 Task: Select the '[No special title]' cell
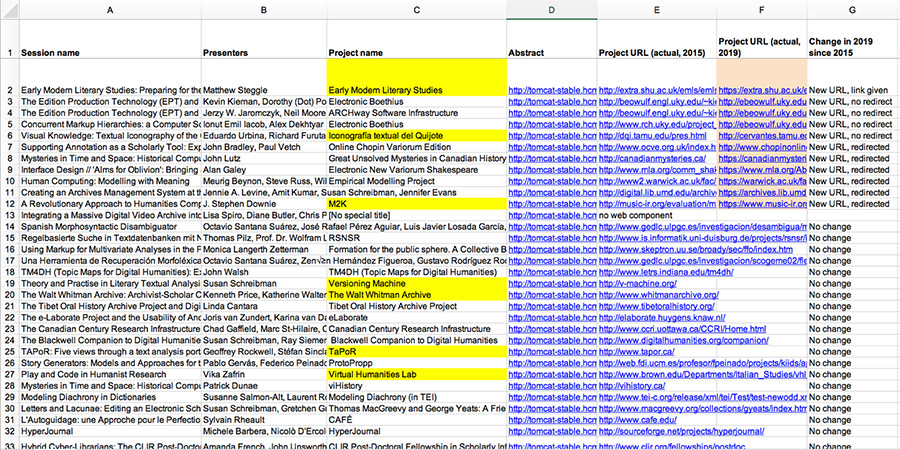click(x=417, y=215)
